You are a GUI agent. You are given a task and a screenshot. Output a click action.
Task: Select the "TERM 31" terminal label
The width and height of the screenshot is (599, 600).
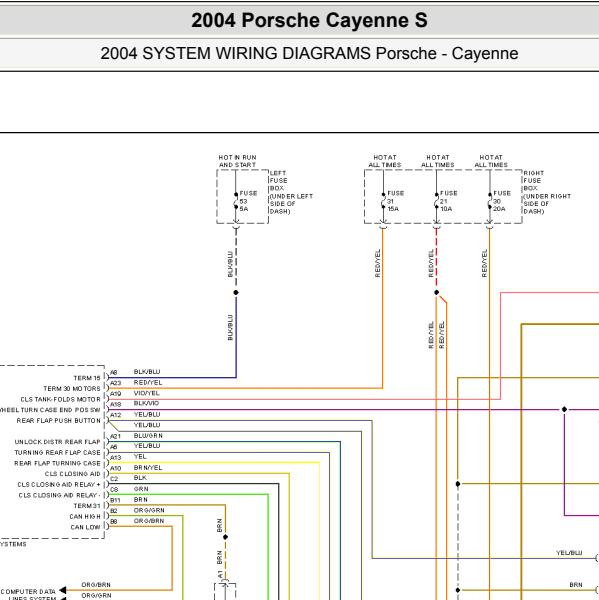(87, 506)
